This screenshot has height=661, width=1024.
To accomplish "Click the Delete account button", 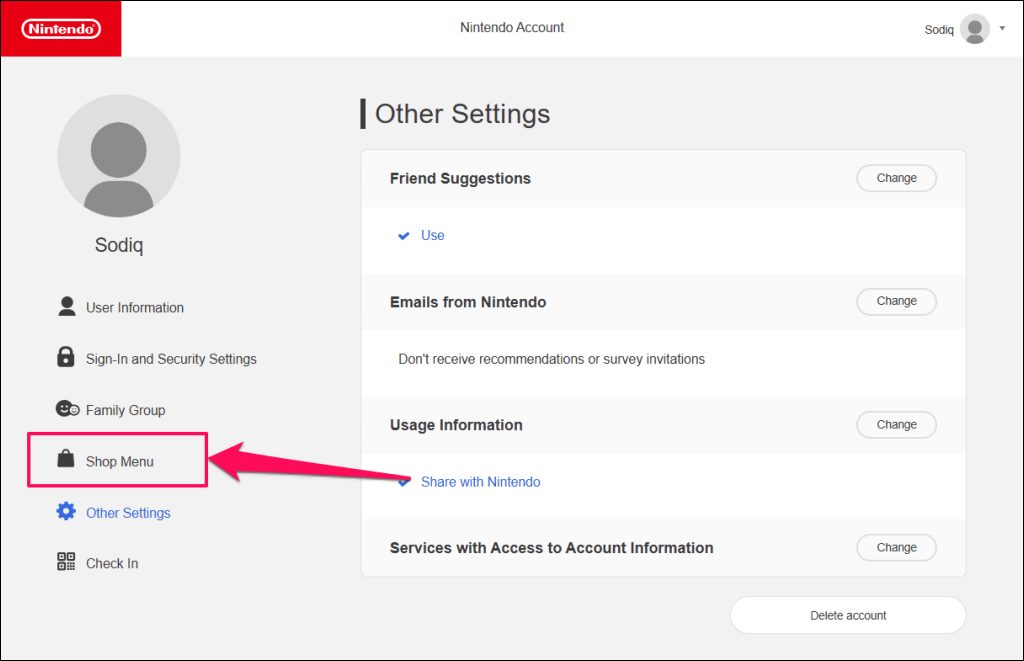I will (847, 615).
